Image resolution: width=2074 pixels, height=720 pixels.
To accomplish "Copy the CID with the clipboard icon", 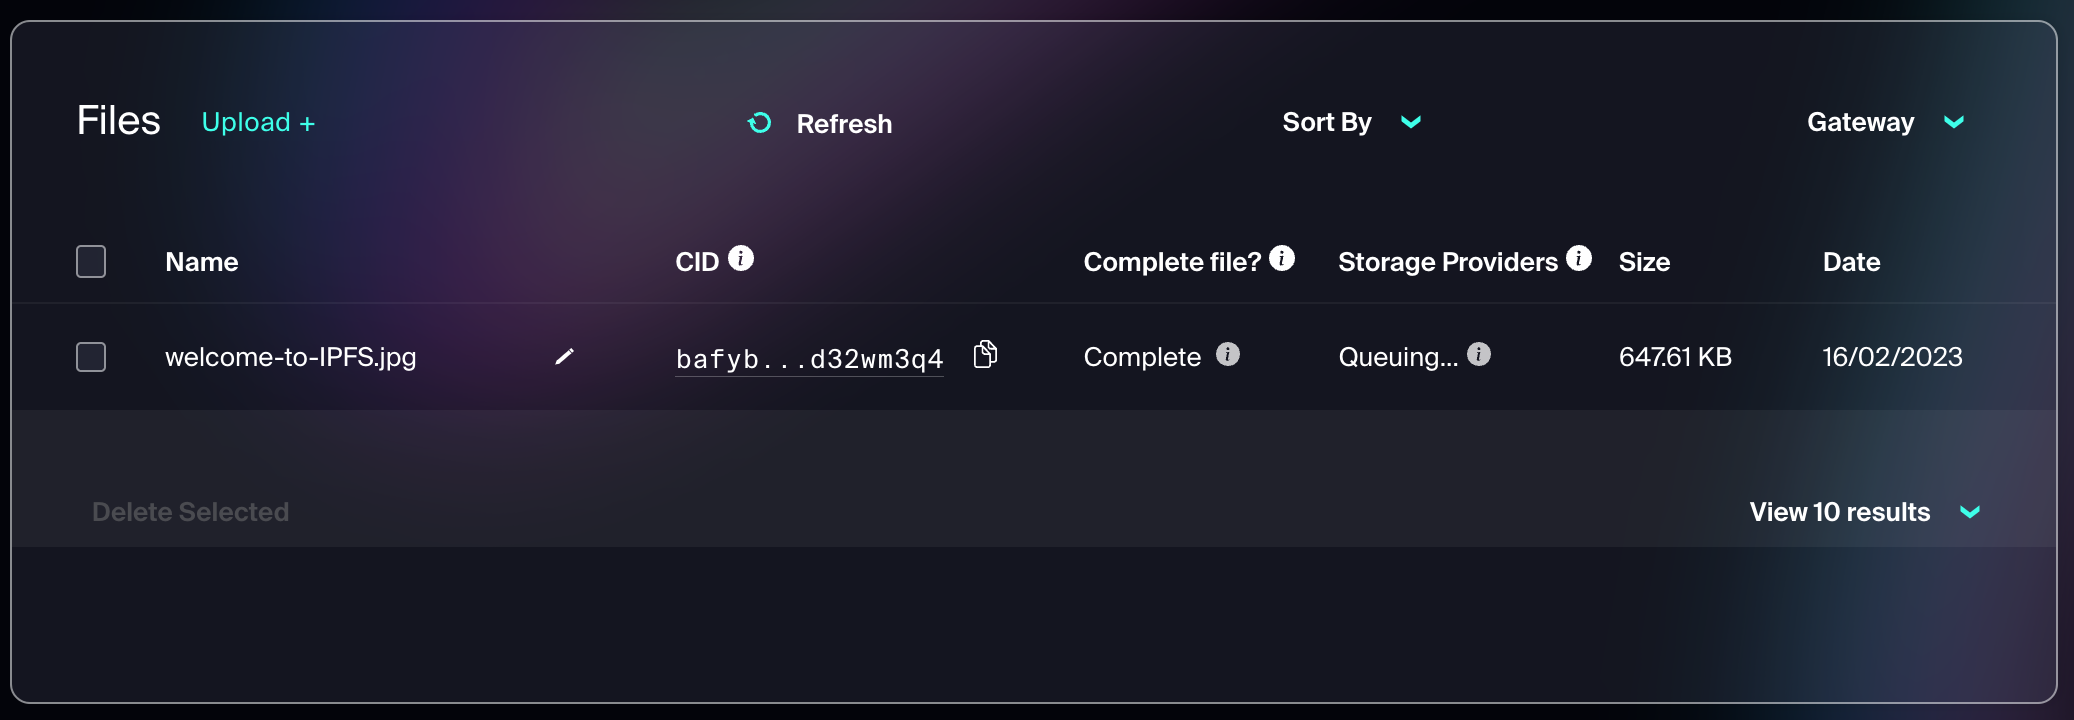I will click(x=985, y=355).
